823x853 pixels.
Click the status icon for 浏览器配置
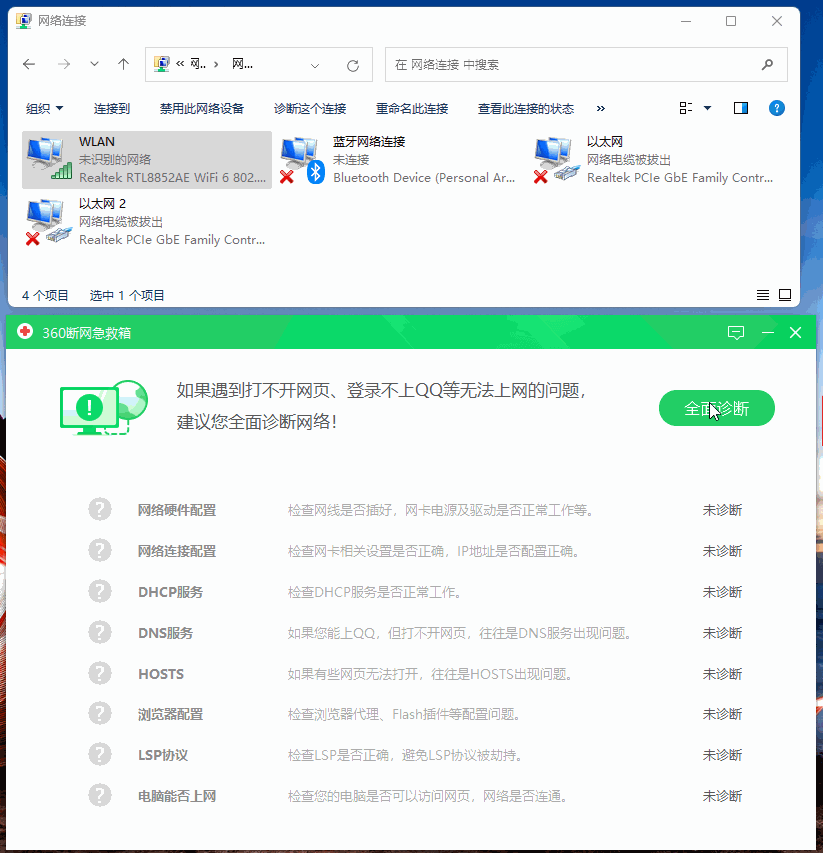[x=100, y=714]
